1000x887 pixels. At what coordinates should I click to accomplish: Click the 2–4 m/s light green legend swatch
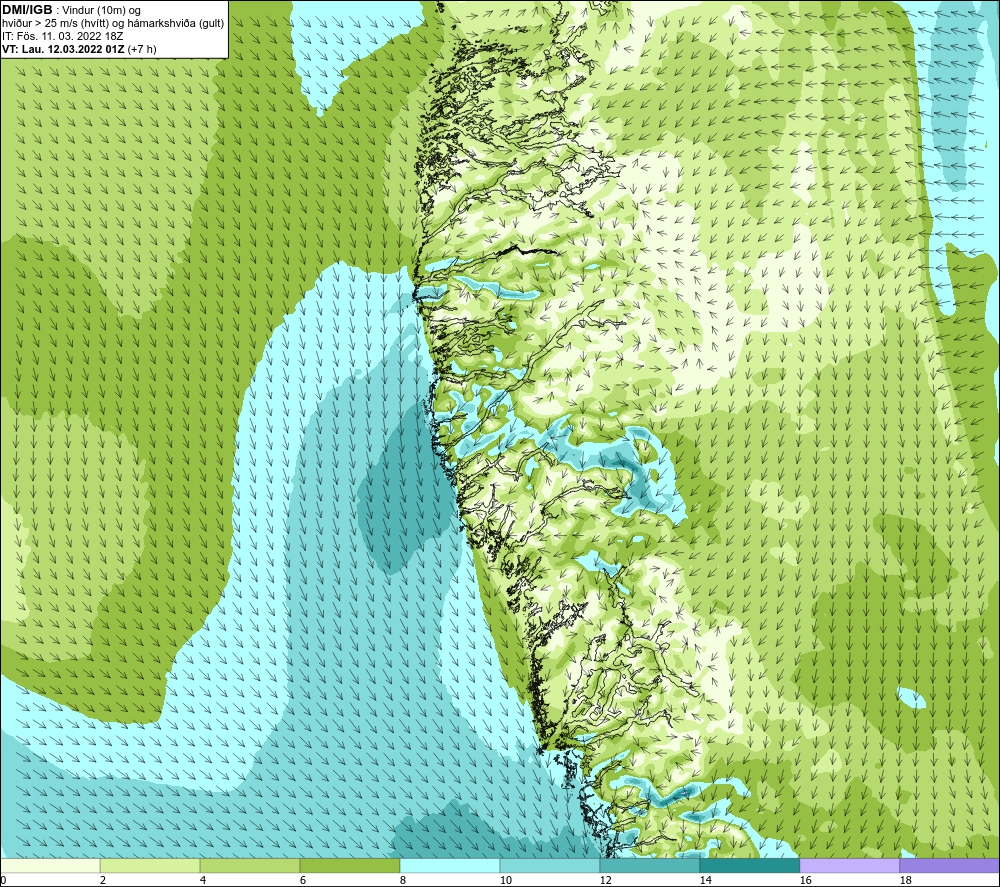(150, 865)
